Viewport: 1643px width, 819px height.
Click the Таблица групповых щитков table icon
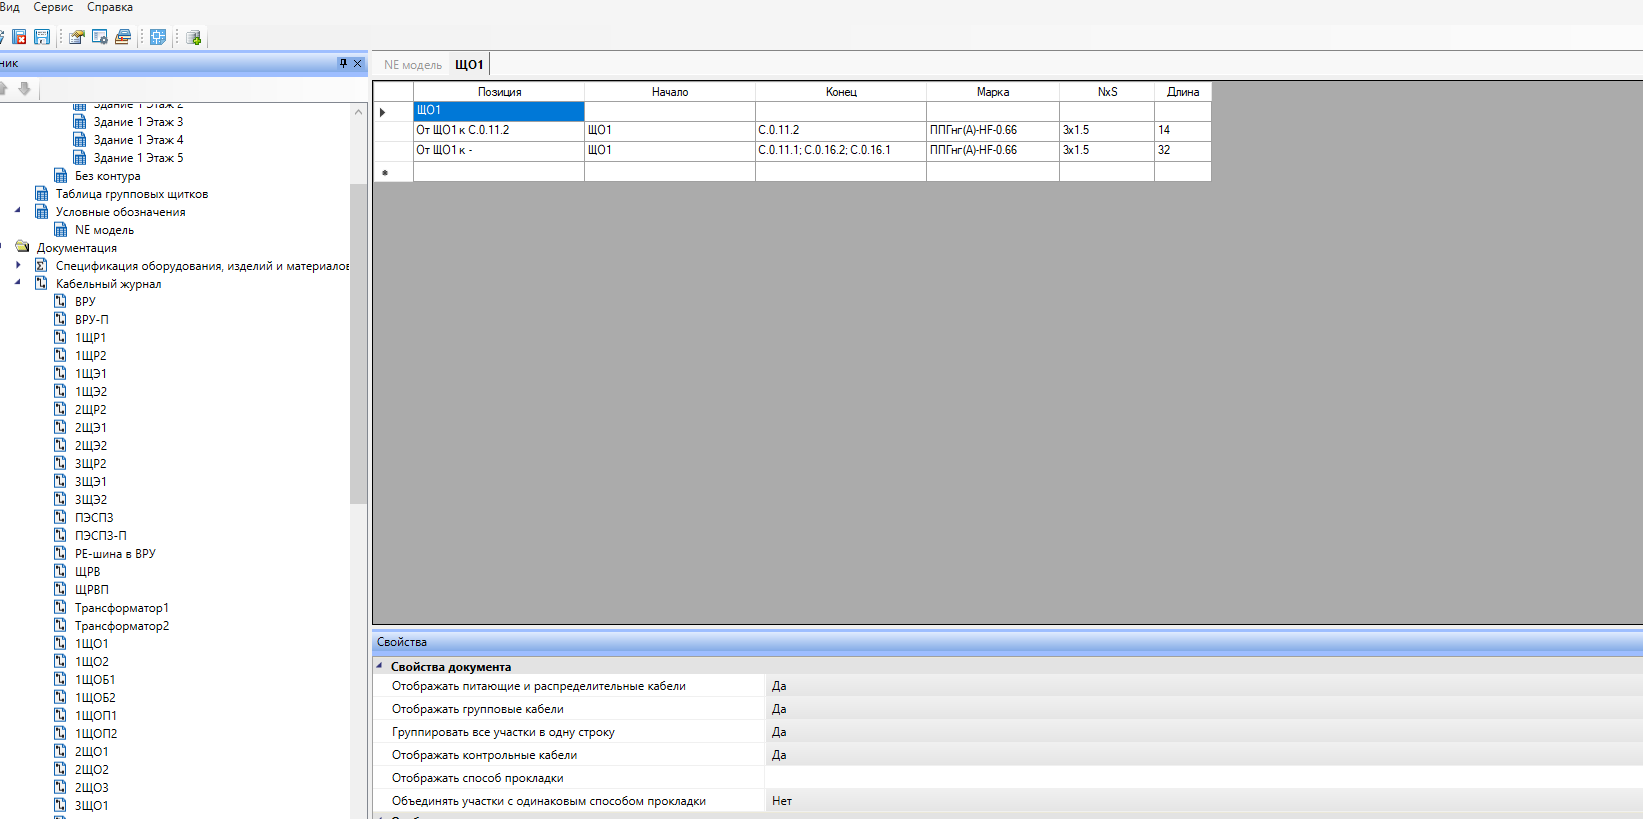point(41,194)
